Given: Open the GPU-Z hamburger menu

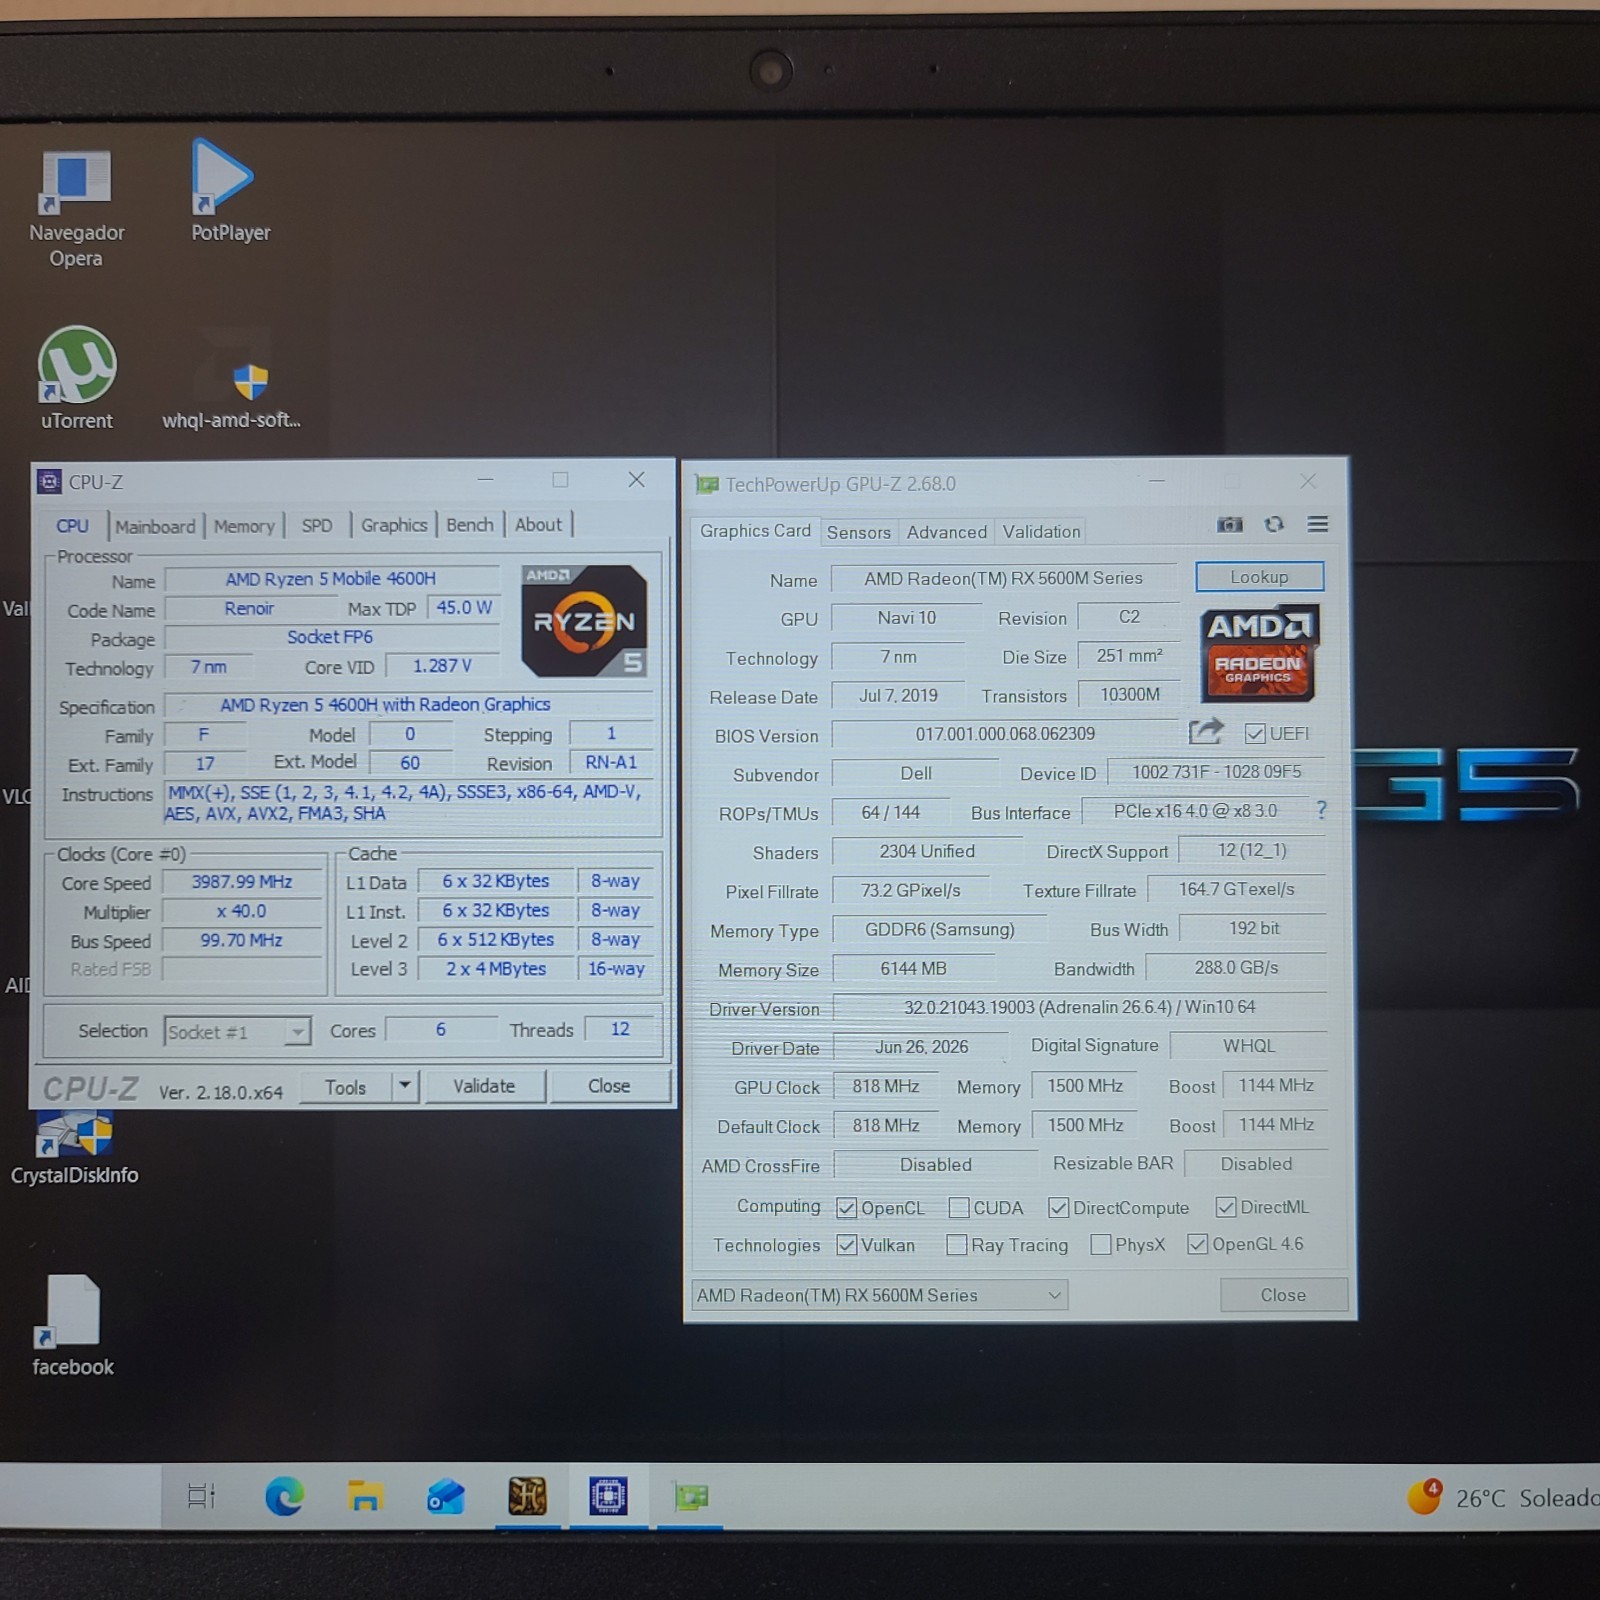Looking at the screenshot, I should [x=1318, y=524].
